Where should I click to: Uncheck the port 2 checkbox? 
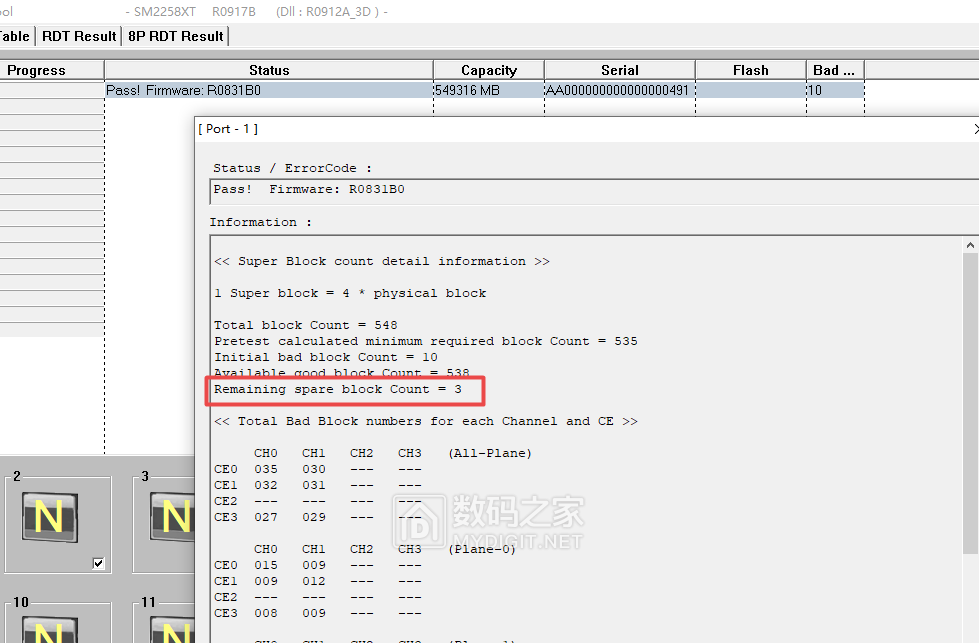[x=98, y=563]
